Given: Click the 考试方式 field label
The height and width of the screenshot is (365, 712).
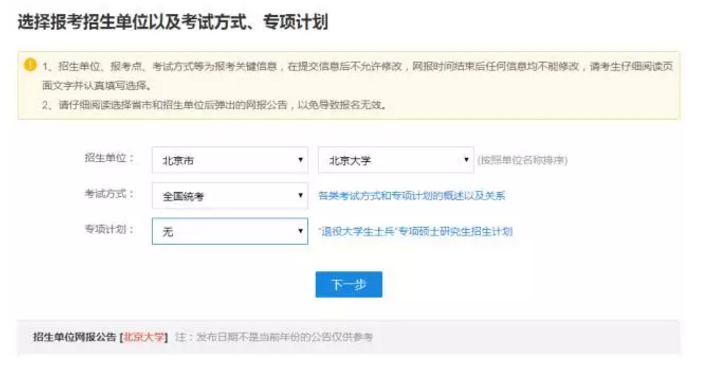Looking at the screenshot, I should point(109,194).
